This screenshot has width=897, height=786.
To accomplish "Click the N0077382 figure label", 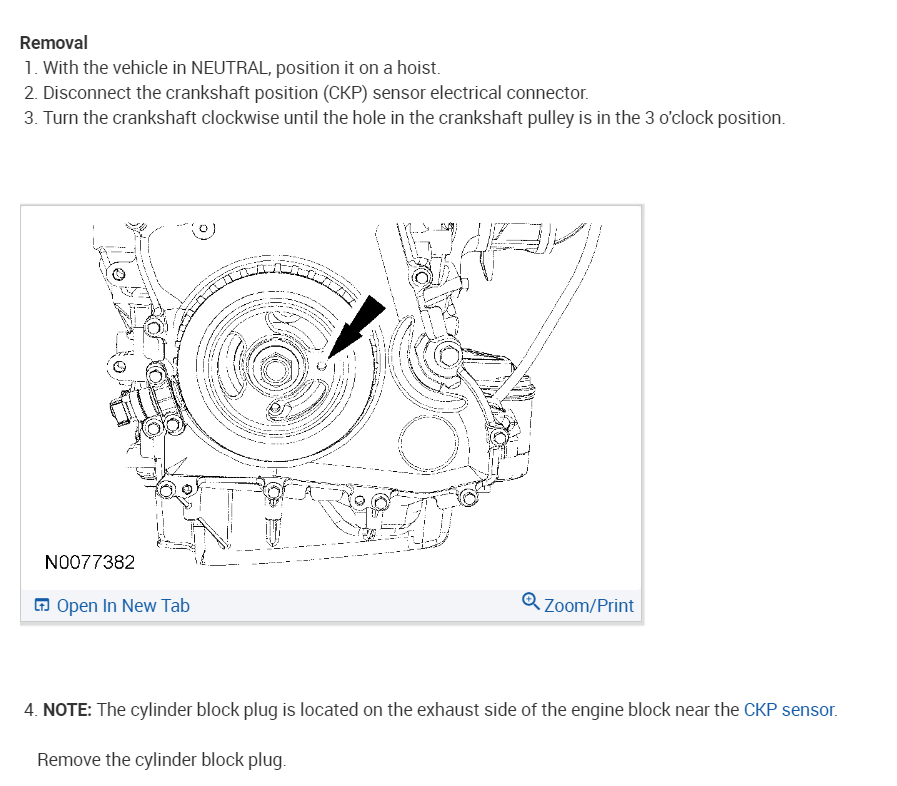I will point(90,563).
